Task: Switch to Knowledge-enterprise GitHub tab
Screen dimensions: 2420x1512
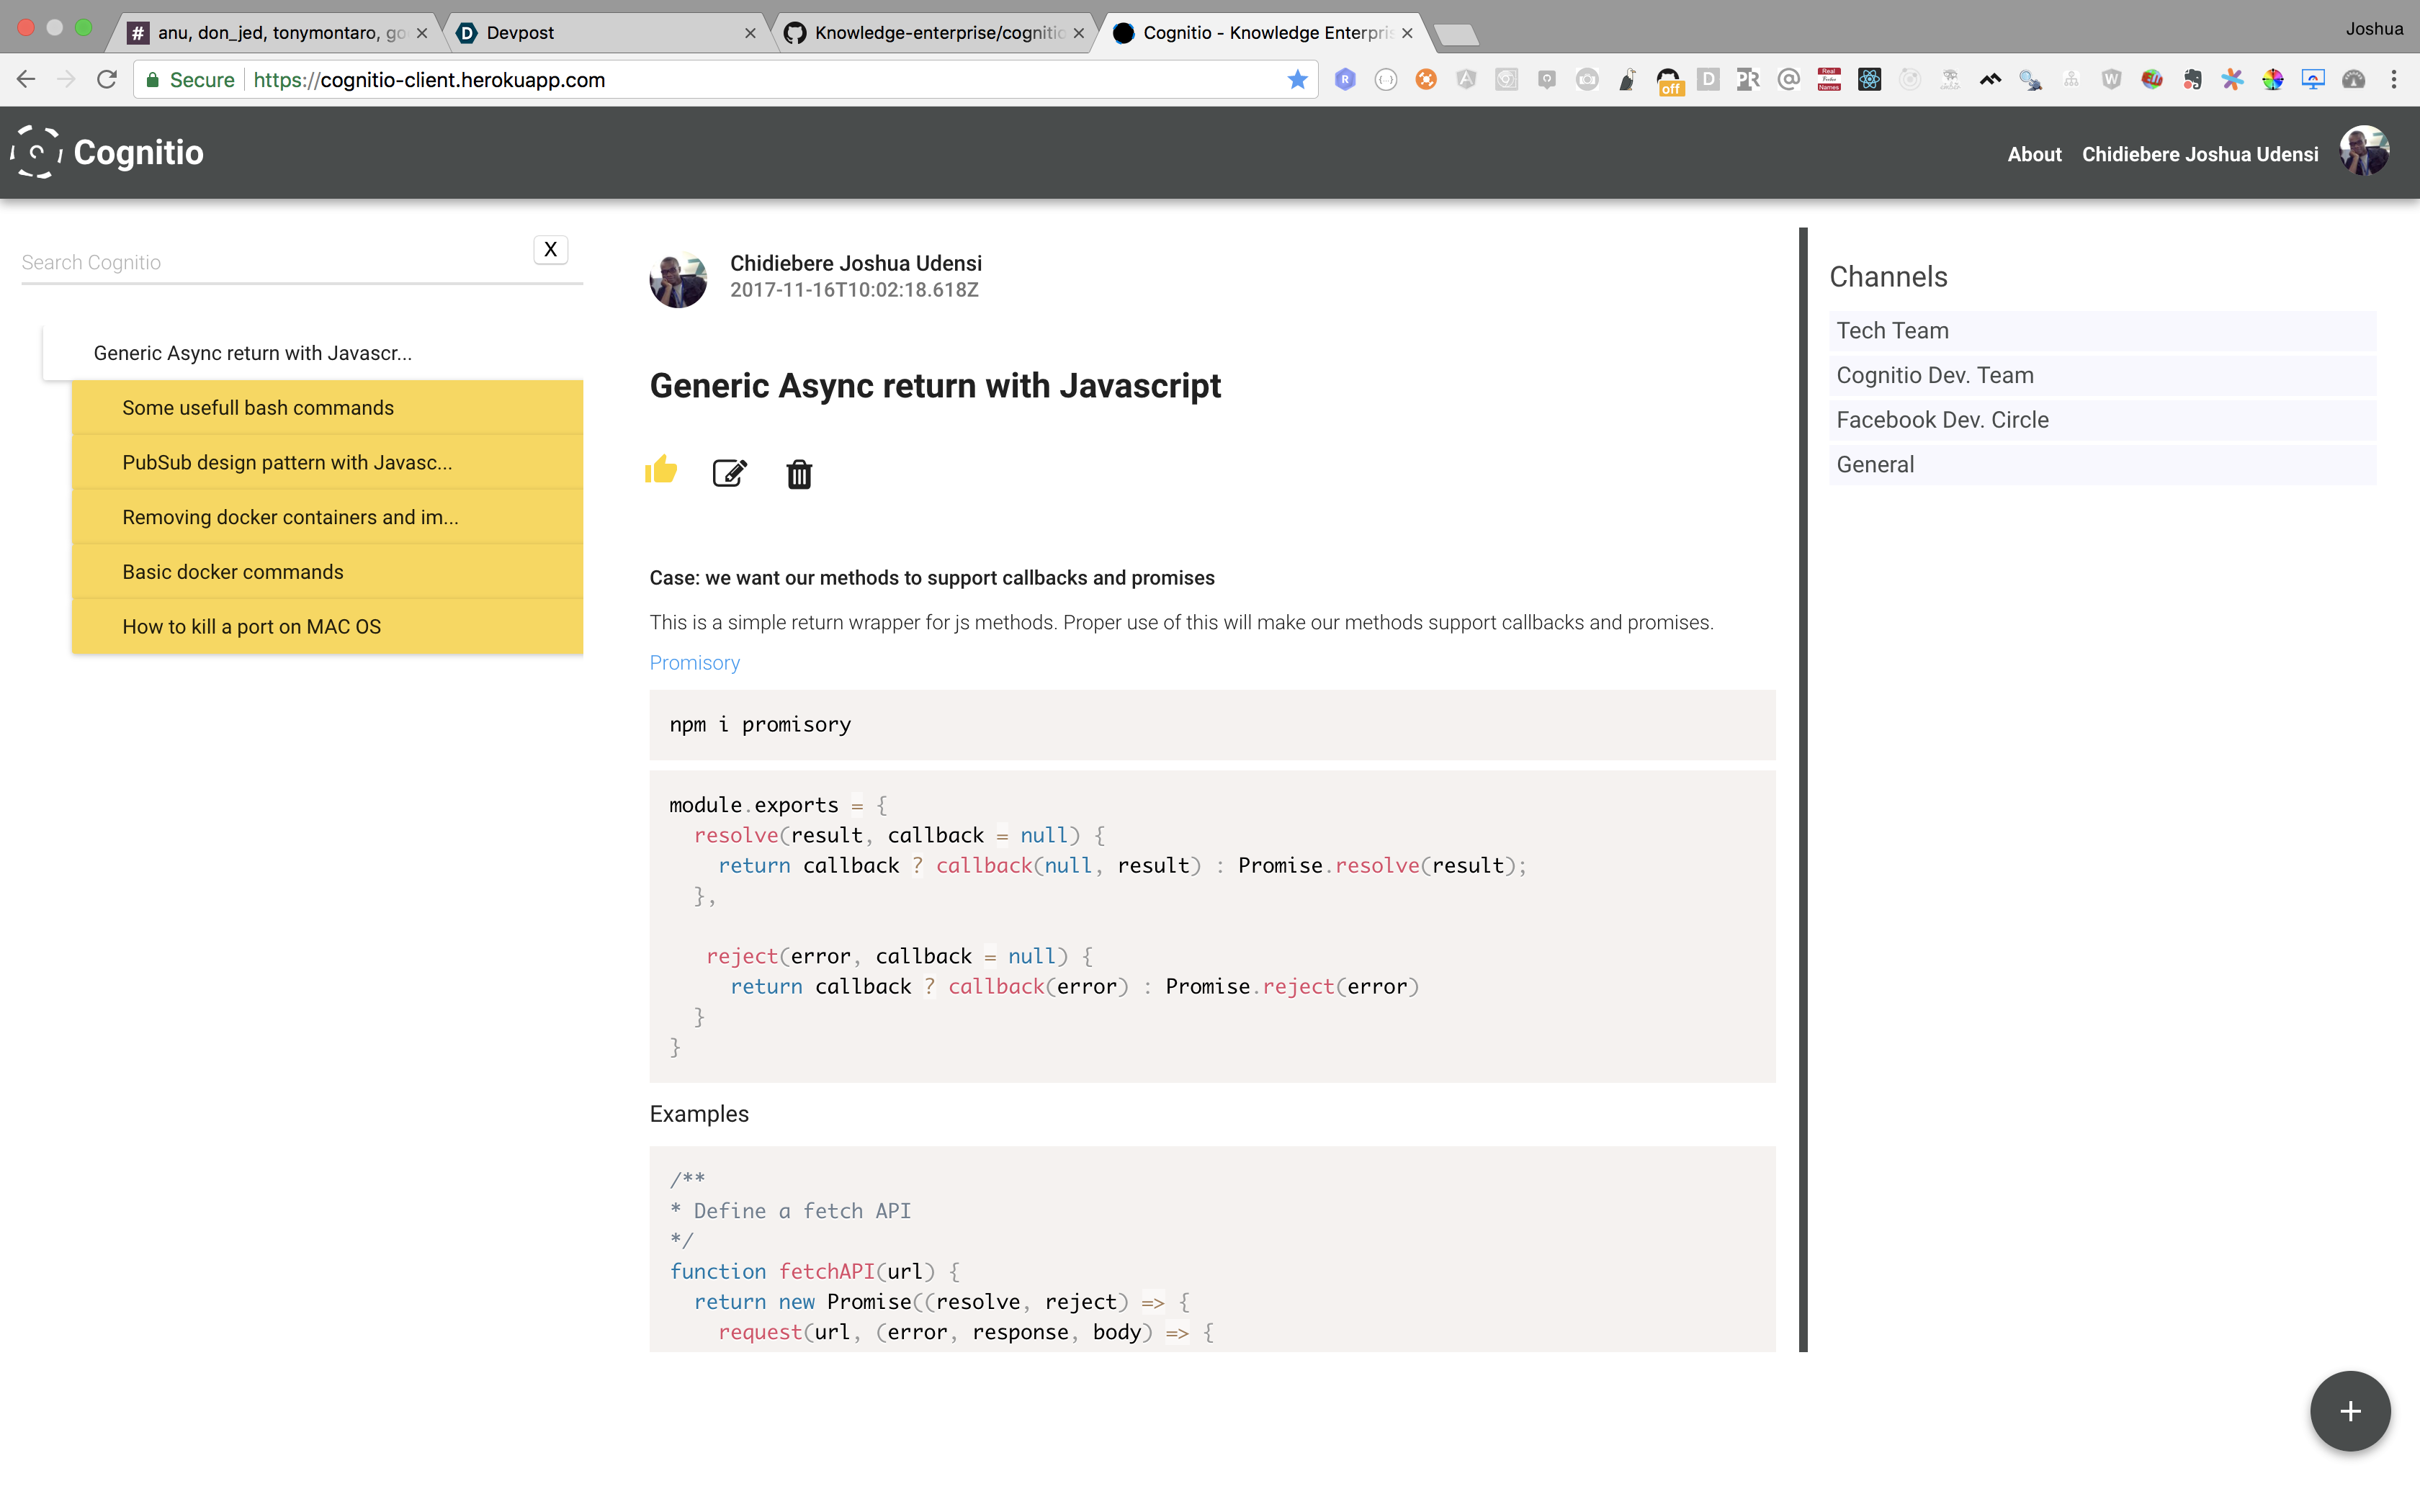Action: tap(935, 33)
